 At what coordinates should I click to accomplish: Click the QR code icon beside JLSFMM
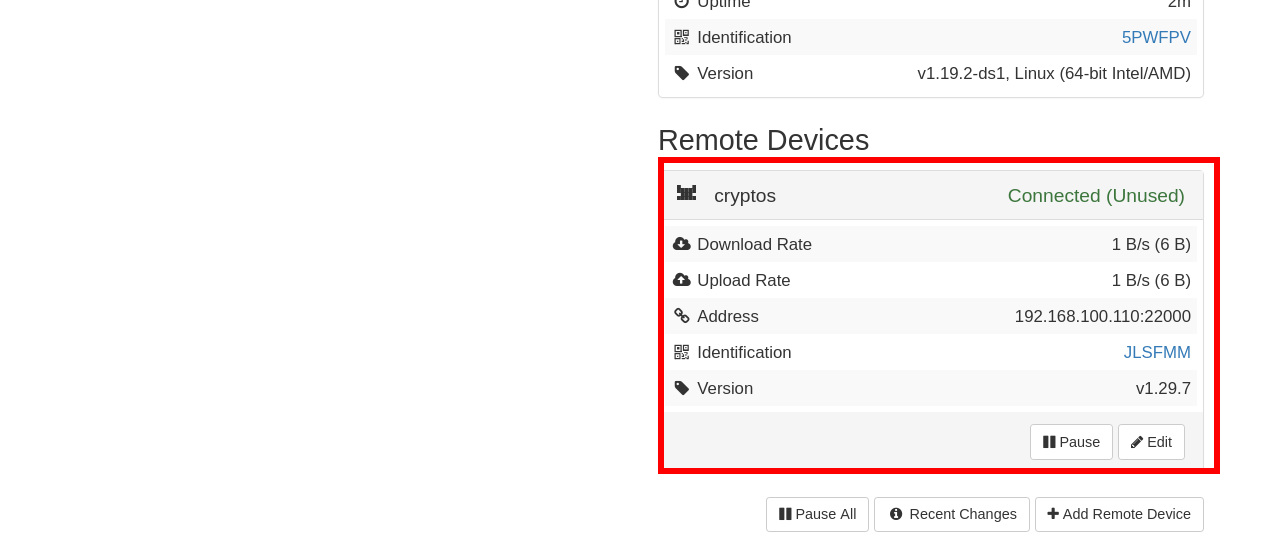(682, 352)
